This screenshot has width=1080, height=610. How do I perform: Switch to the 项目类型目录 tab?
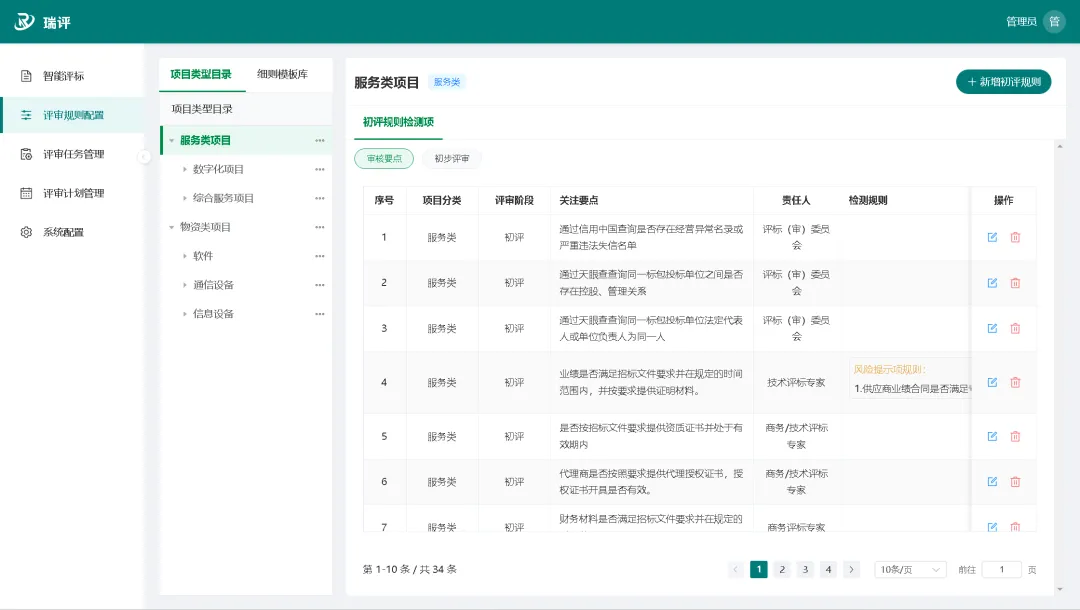coord(201,74)
